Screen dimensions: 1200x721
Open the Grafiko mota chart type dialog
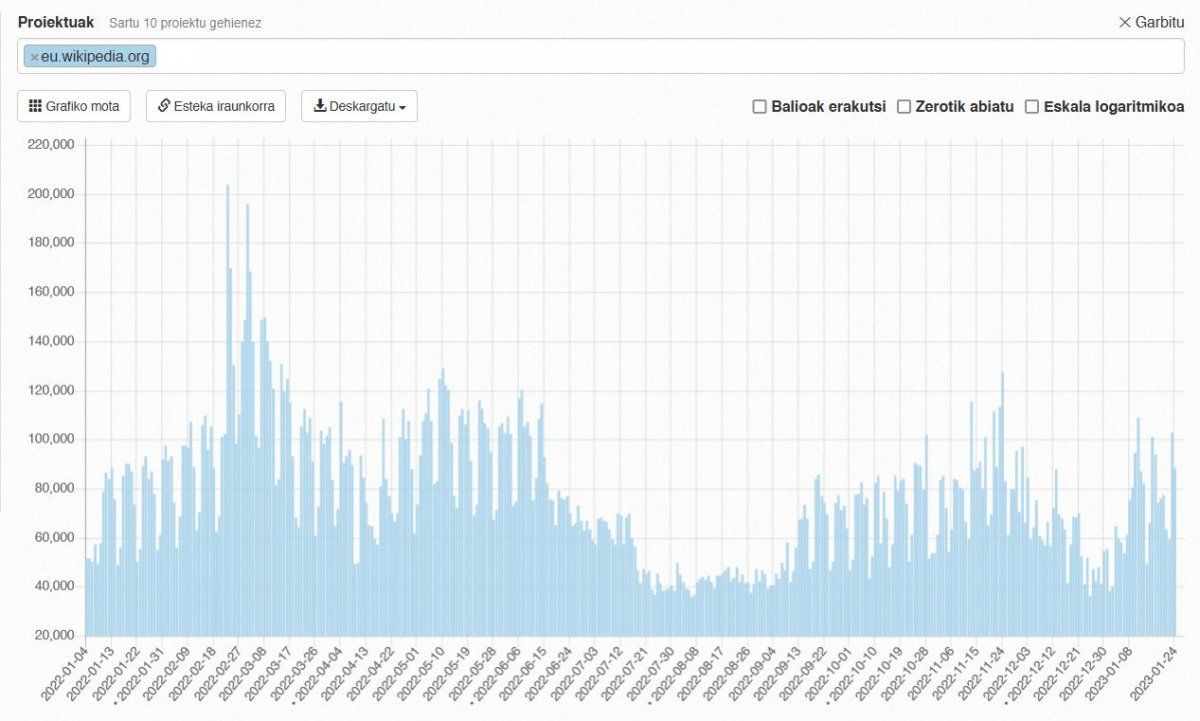point(74,106)
